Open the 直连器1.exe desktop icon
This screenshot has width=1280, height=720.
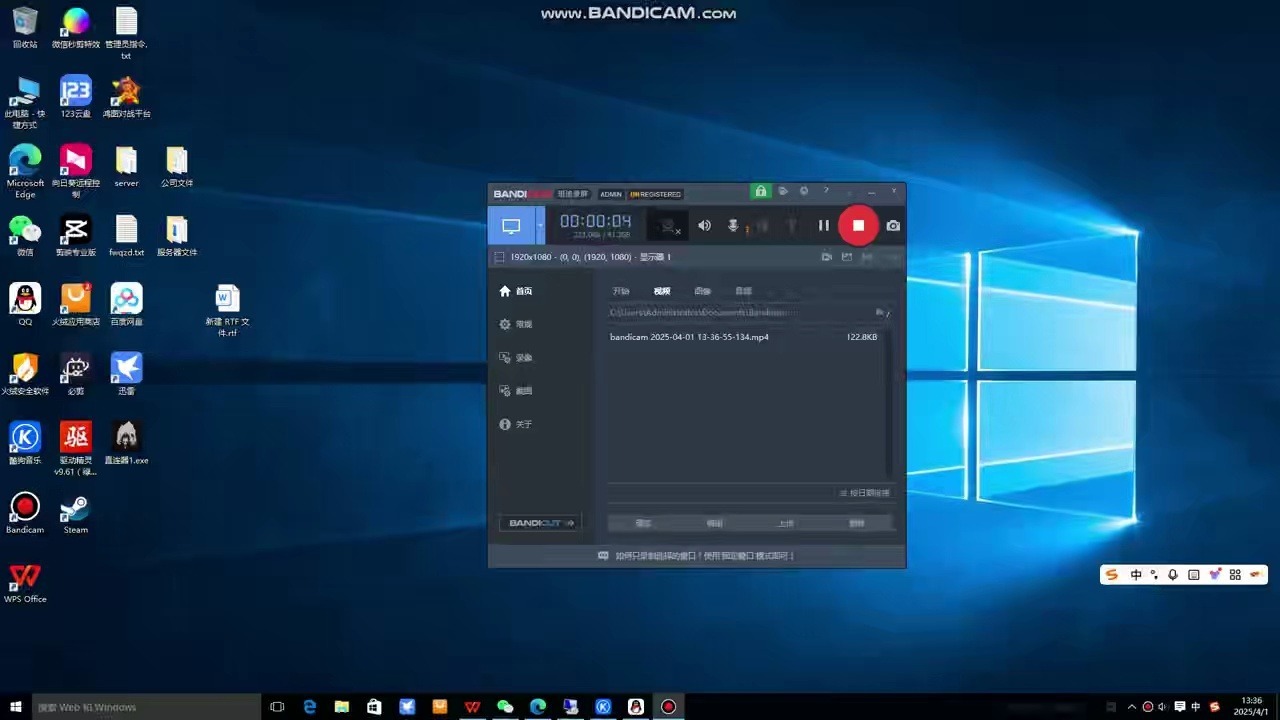126,443
